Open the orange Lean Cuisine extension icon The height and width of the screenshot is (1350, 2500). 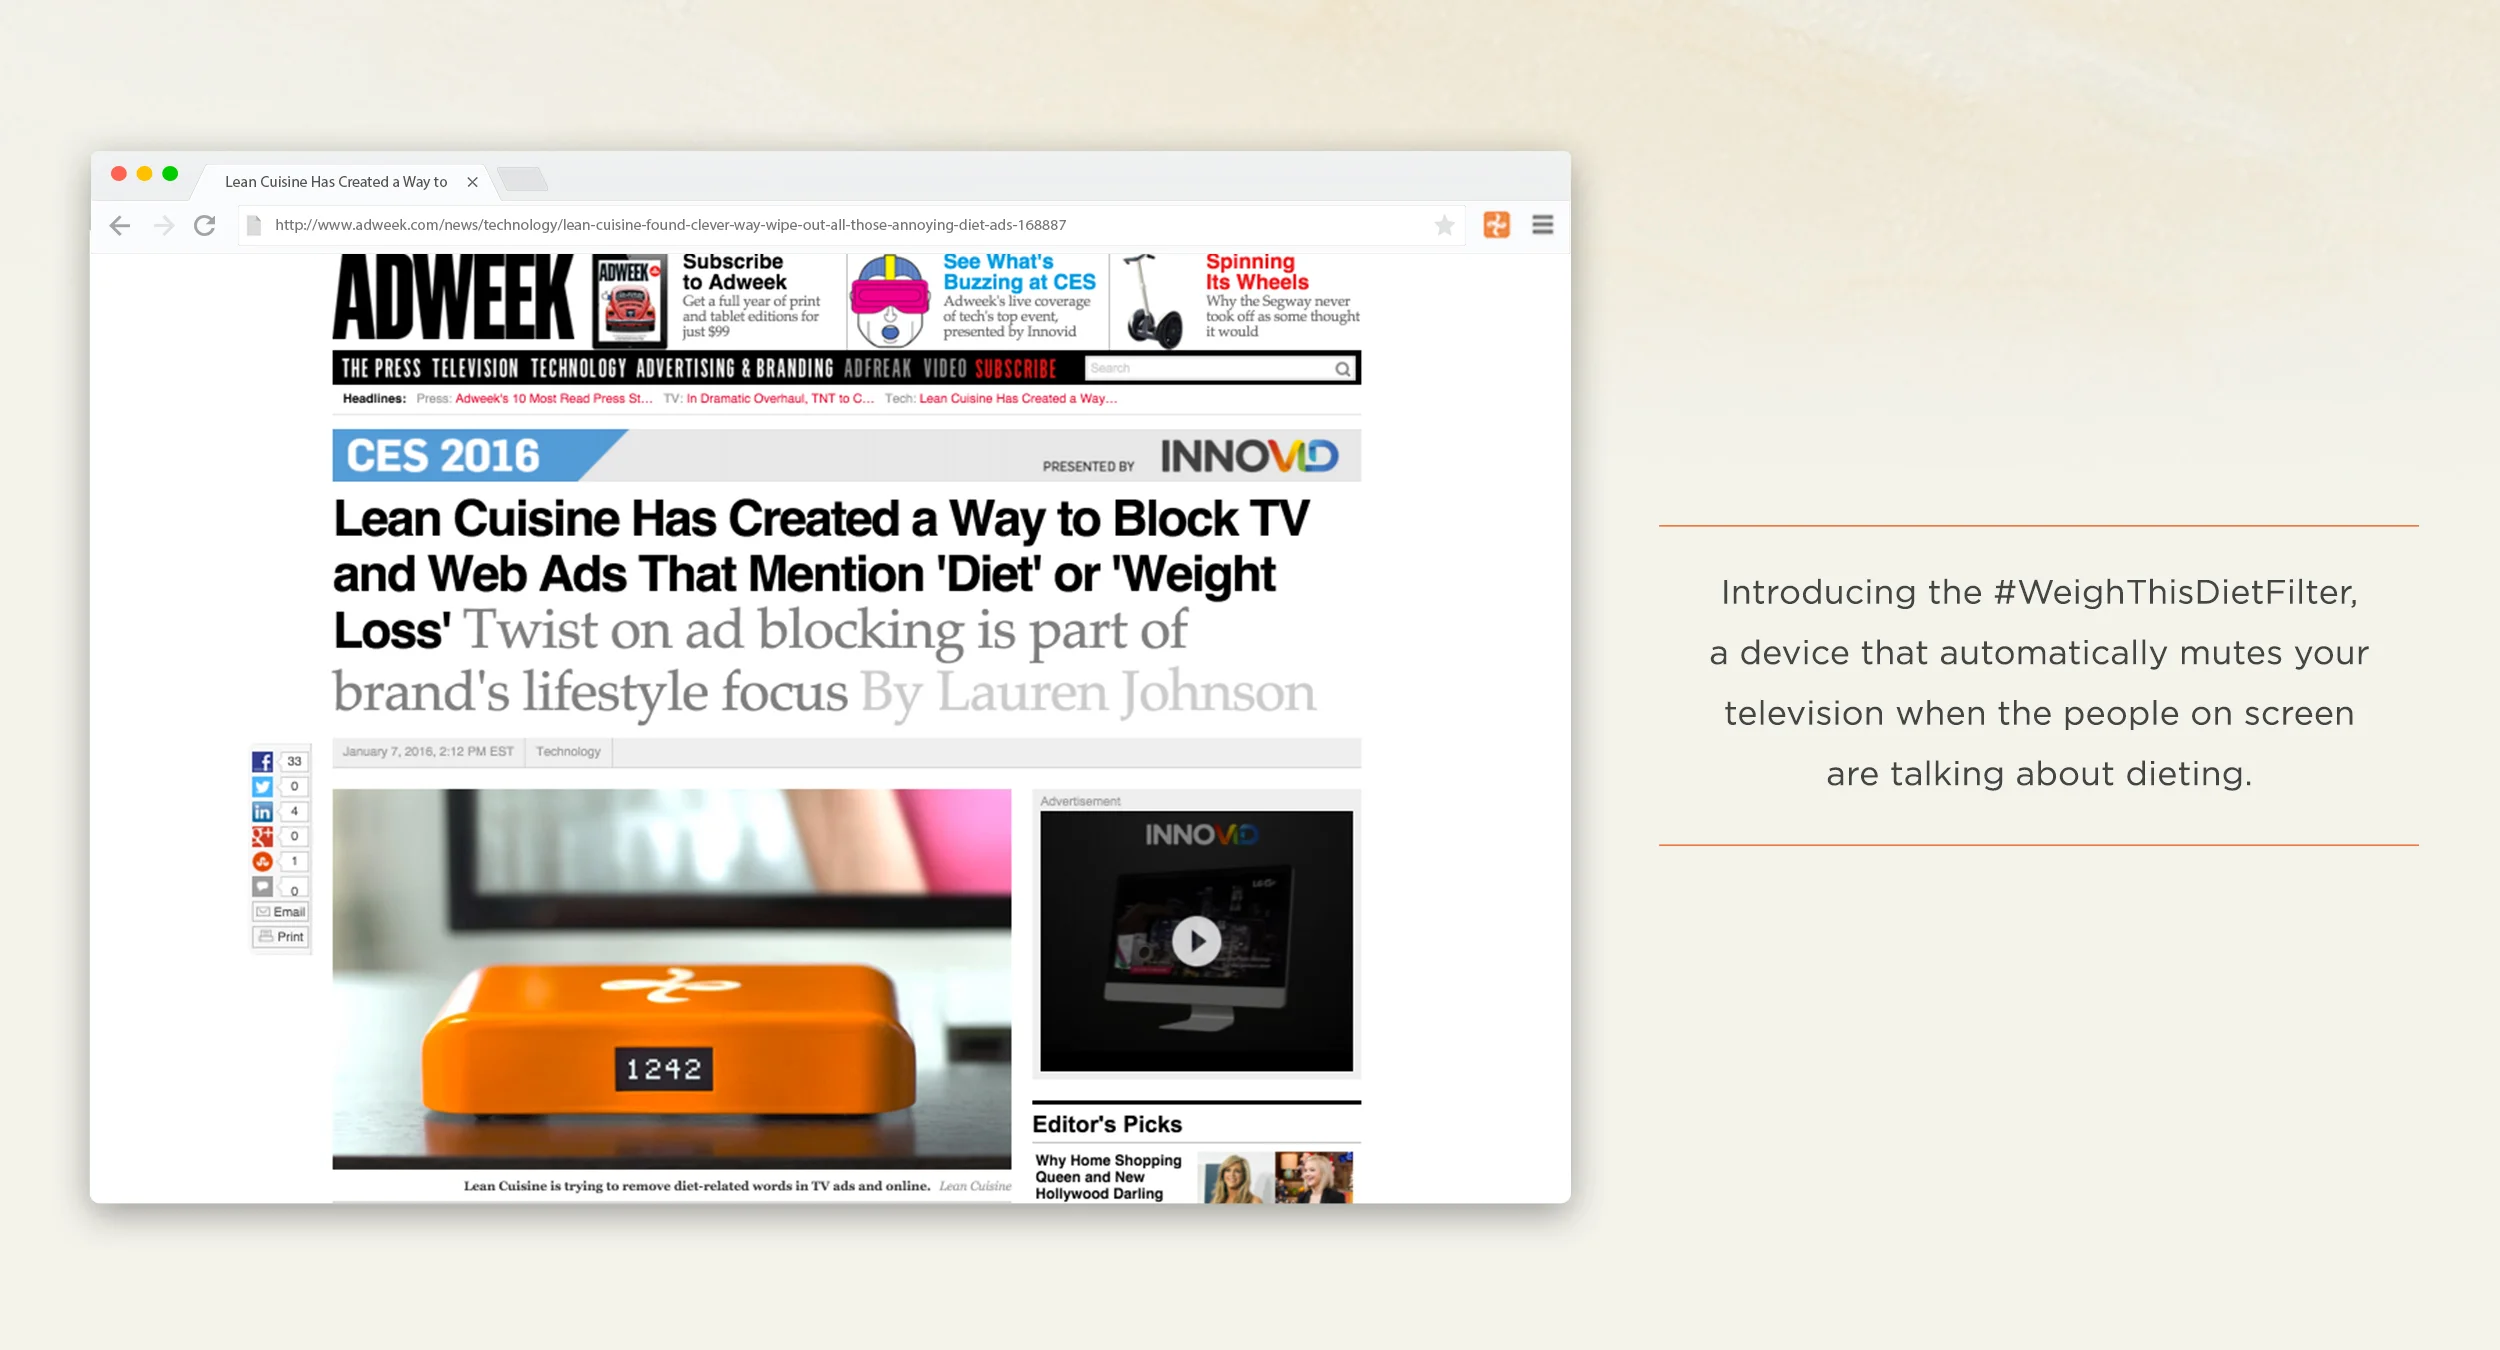coord(1496,225)
